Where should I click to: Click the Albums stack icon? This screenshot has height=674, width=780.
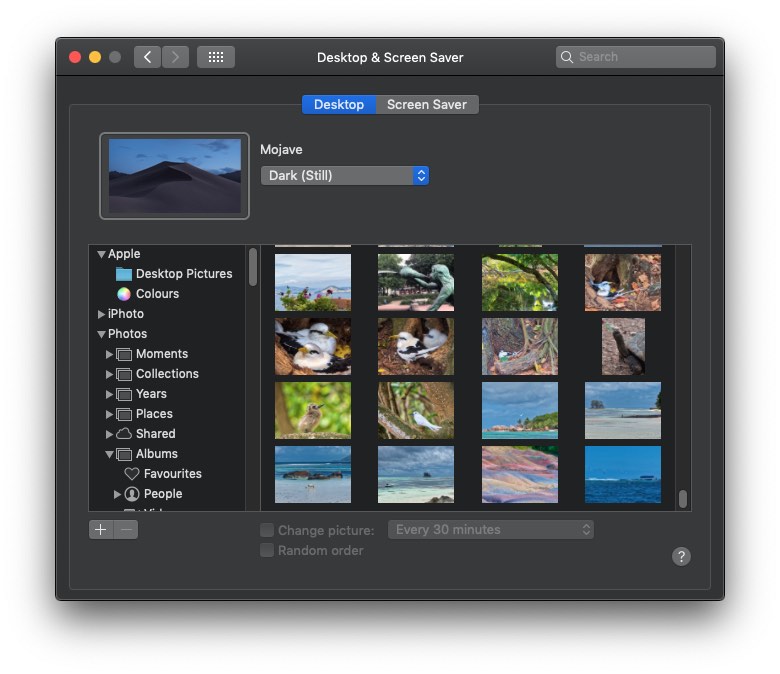coord(124,454)
